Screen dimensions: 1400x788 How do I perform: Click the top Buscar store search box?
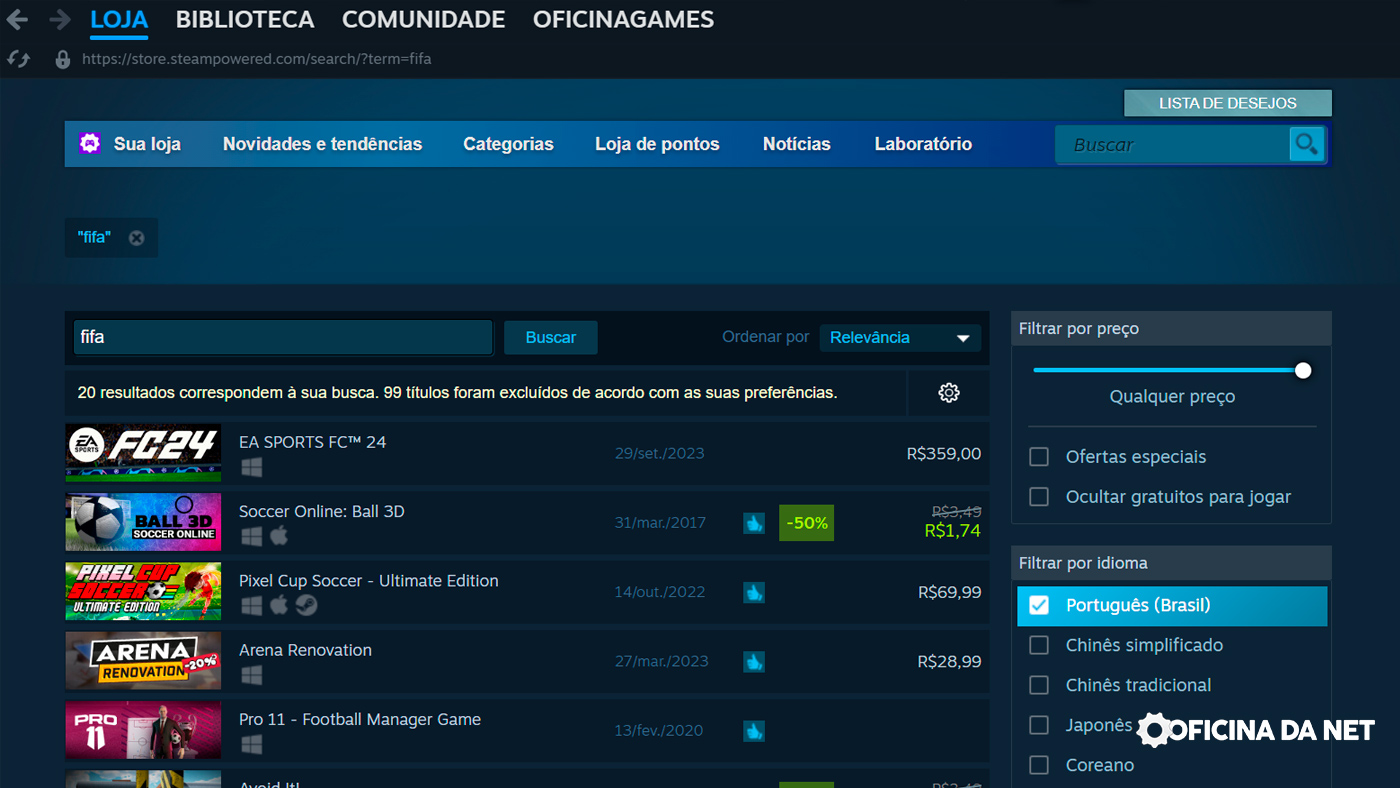1173,144
